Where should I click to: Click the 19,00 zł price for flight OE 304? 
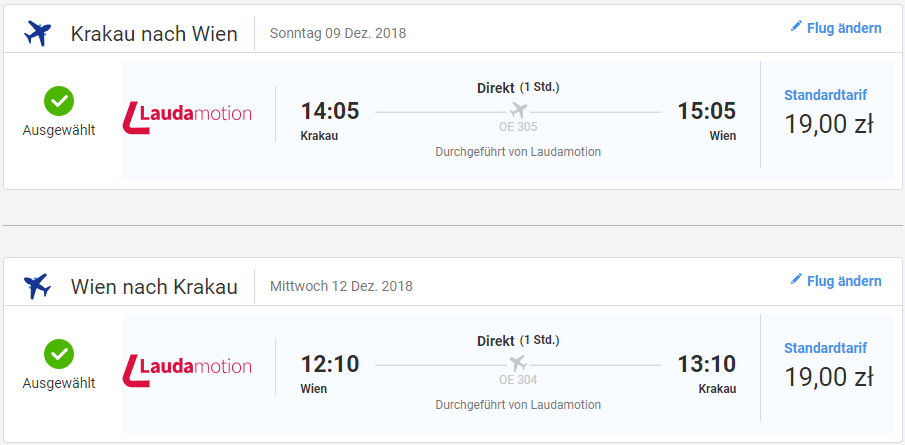828,377
